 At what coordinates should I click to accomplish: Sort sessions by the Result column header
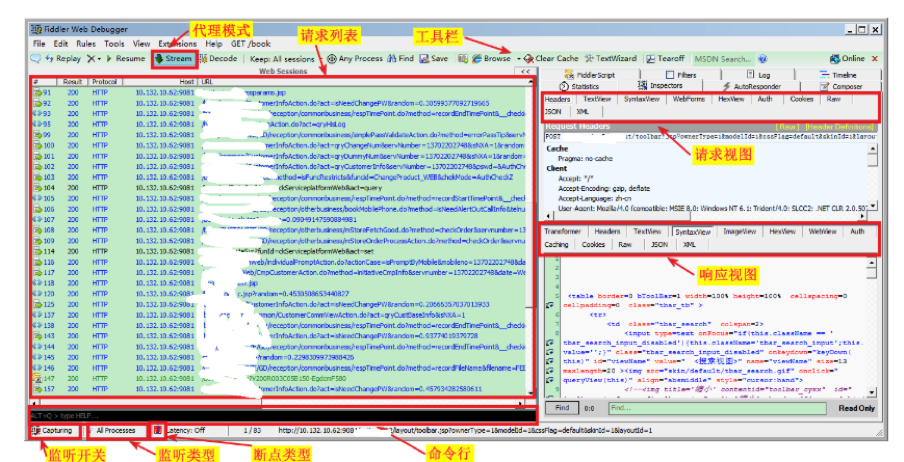click(x=73, y=82)
